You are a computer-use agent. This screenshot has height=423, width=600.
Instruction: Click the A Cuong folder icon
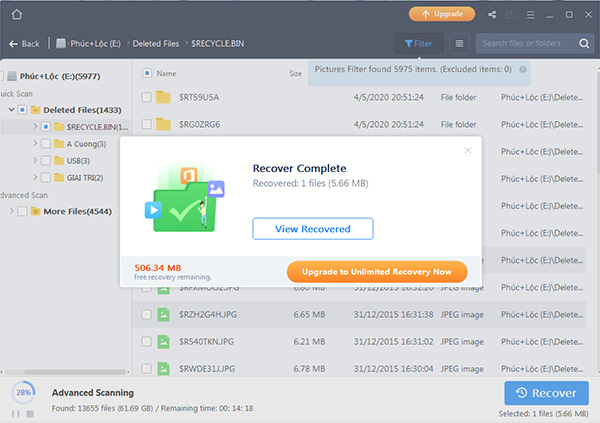coord(59,144)
